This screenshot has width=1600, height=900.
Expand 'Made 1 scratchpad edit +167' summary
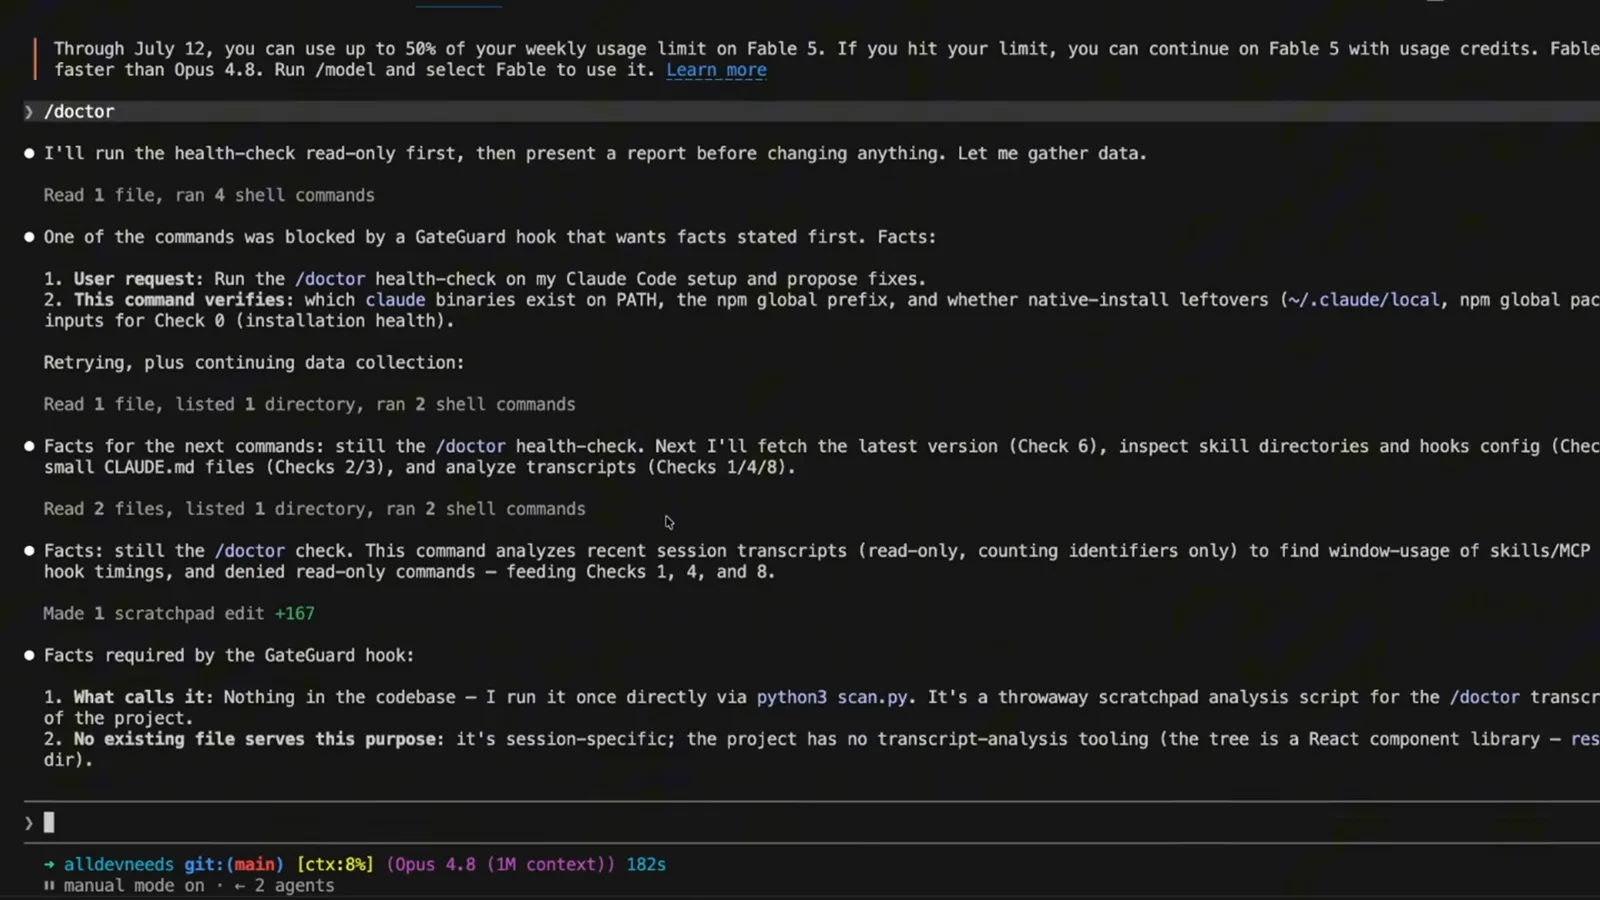point(179,613)
